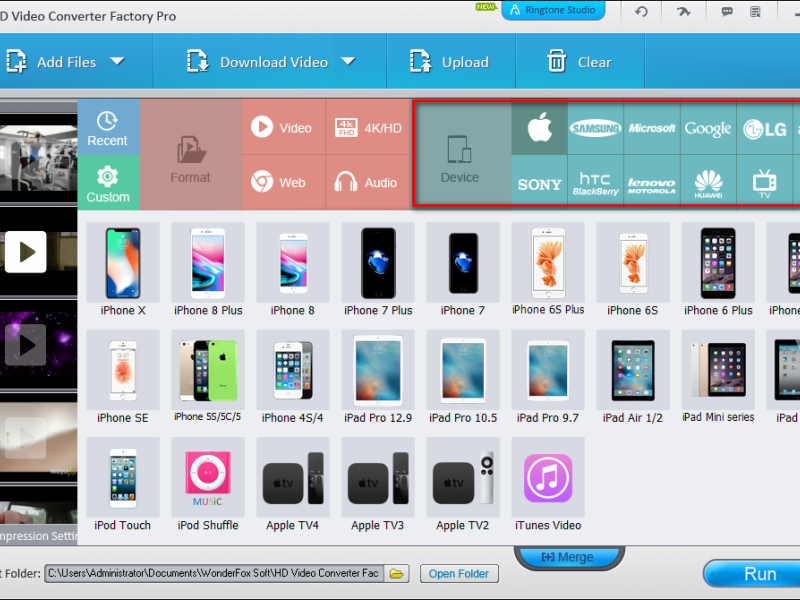Switch to the Format category
Viewport: 800px width, 600px height.
click(x=190, y=155)
